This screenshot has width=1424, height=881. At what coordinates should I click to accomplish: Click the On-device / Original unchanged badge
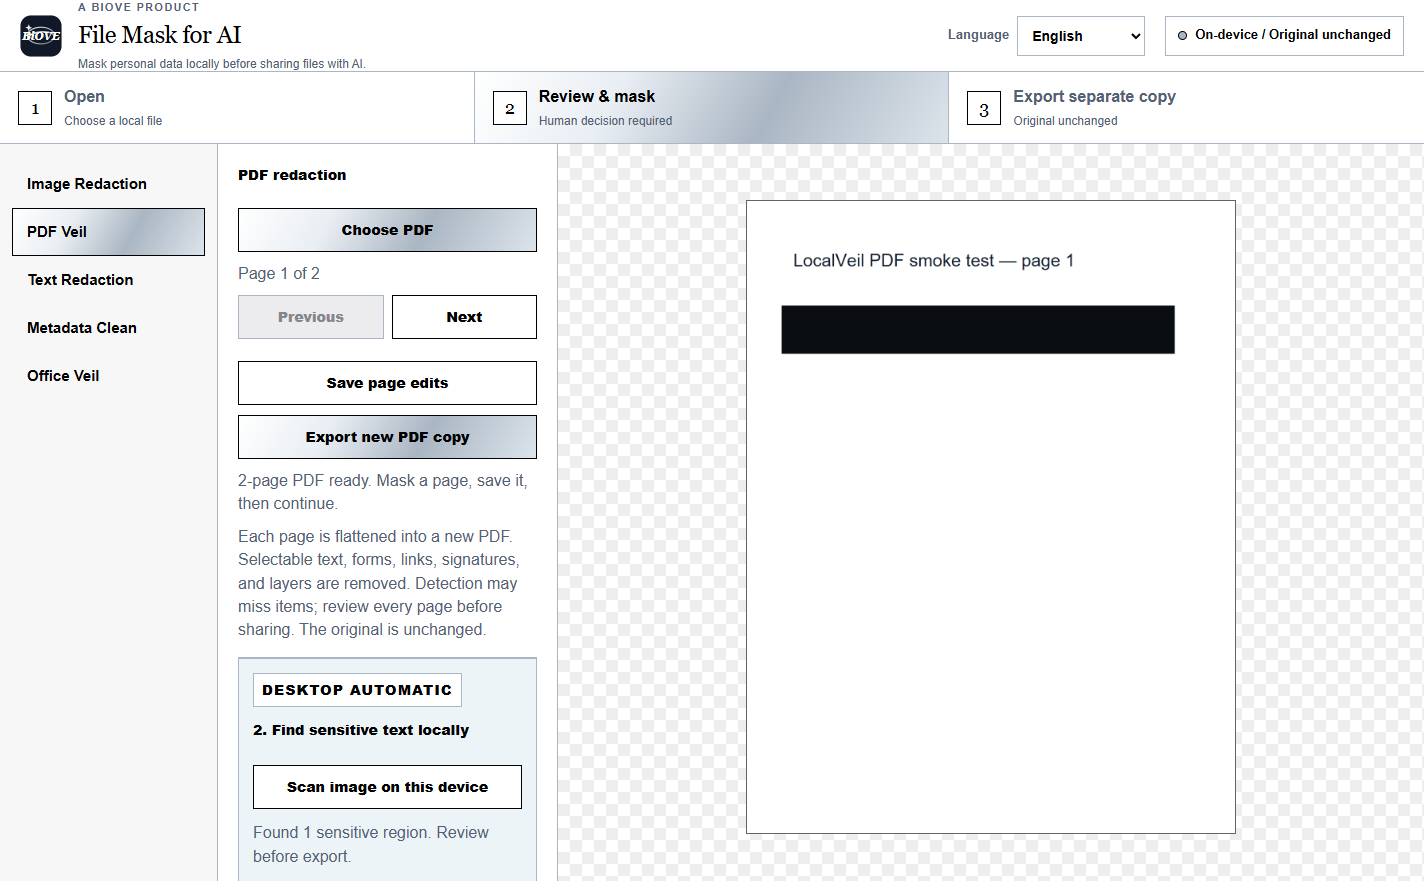tap(1284, 35)
